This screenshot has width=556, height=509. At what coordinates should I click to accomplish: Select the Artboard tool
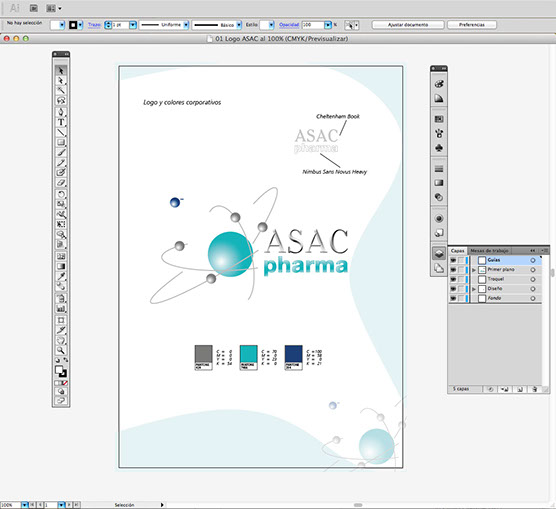(x=61, y=320)
